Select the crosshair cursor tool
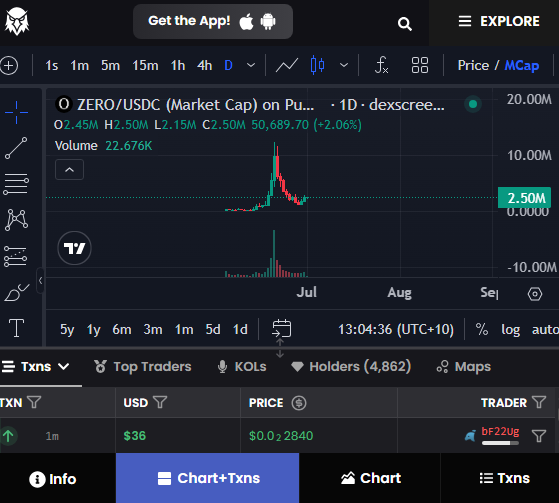Screen dimensions: 559x503 (16, 112)
